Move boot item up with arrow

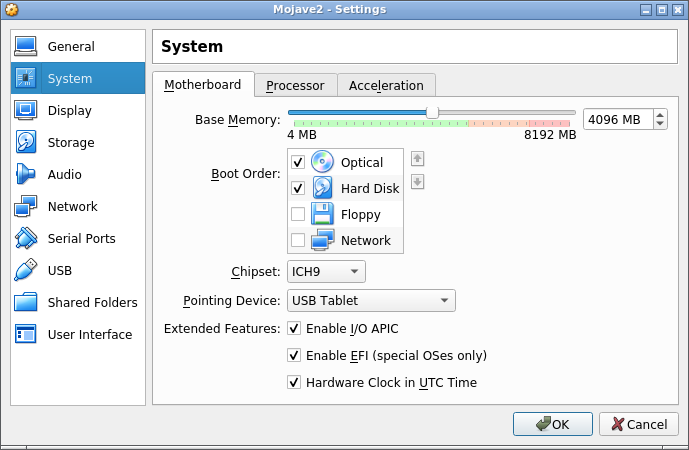click(417, 159)
